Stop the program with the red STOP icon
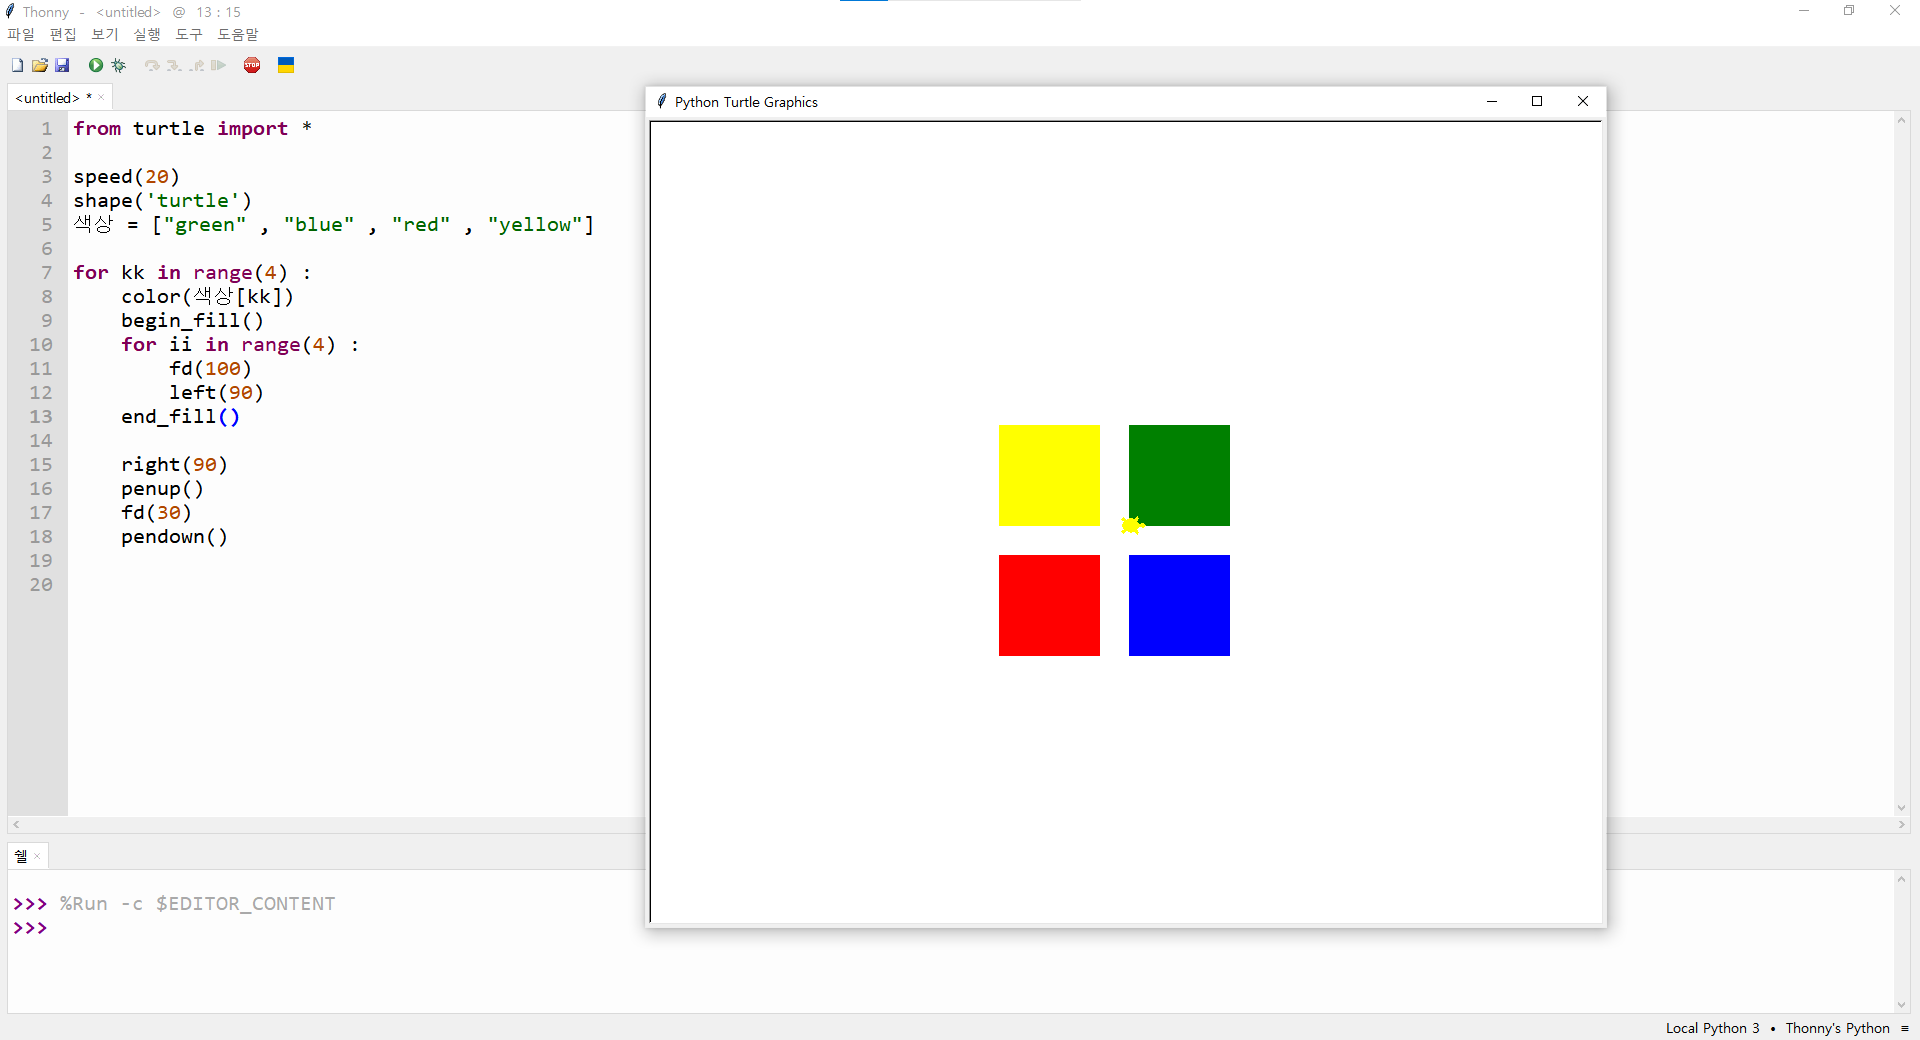This screenshot has height=1040, width=1920. click(252, 65)
